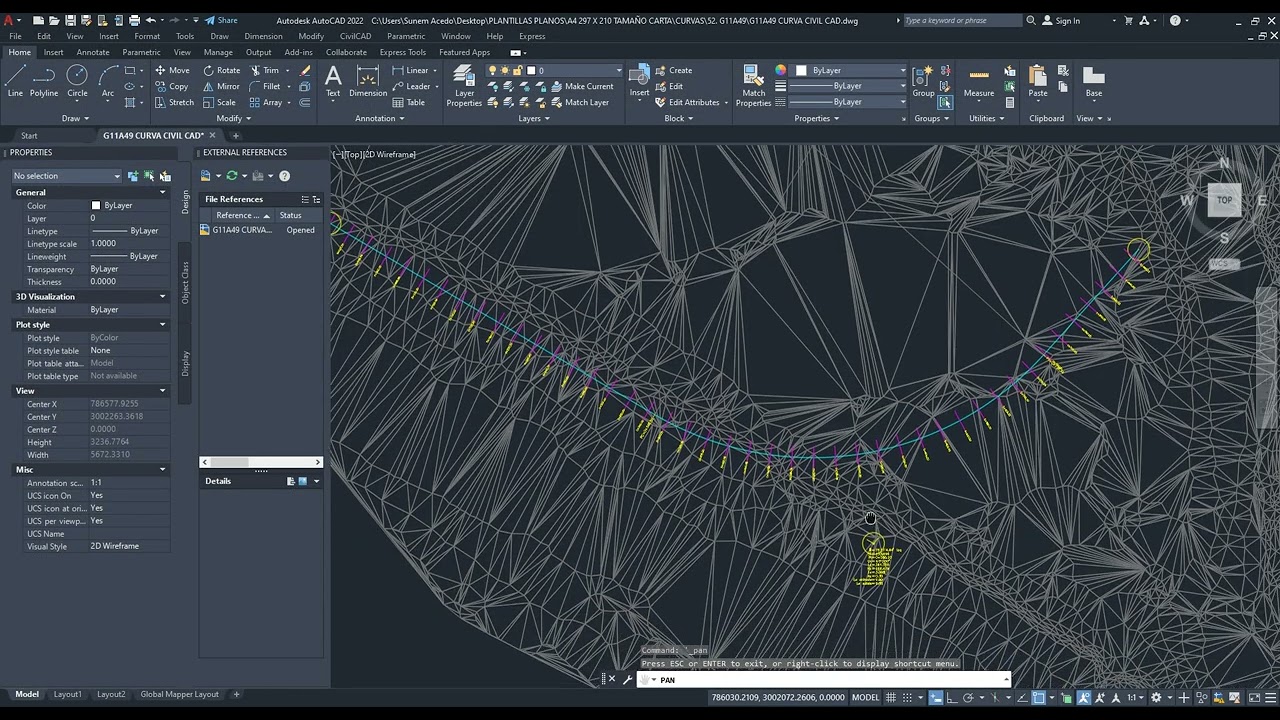This screenshot has height=720, width=1280.
Task: Collapse the Plot style section
Action: (x=163, y=325)
